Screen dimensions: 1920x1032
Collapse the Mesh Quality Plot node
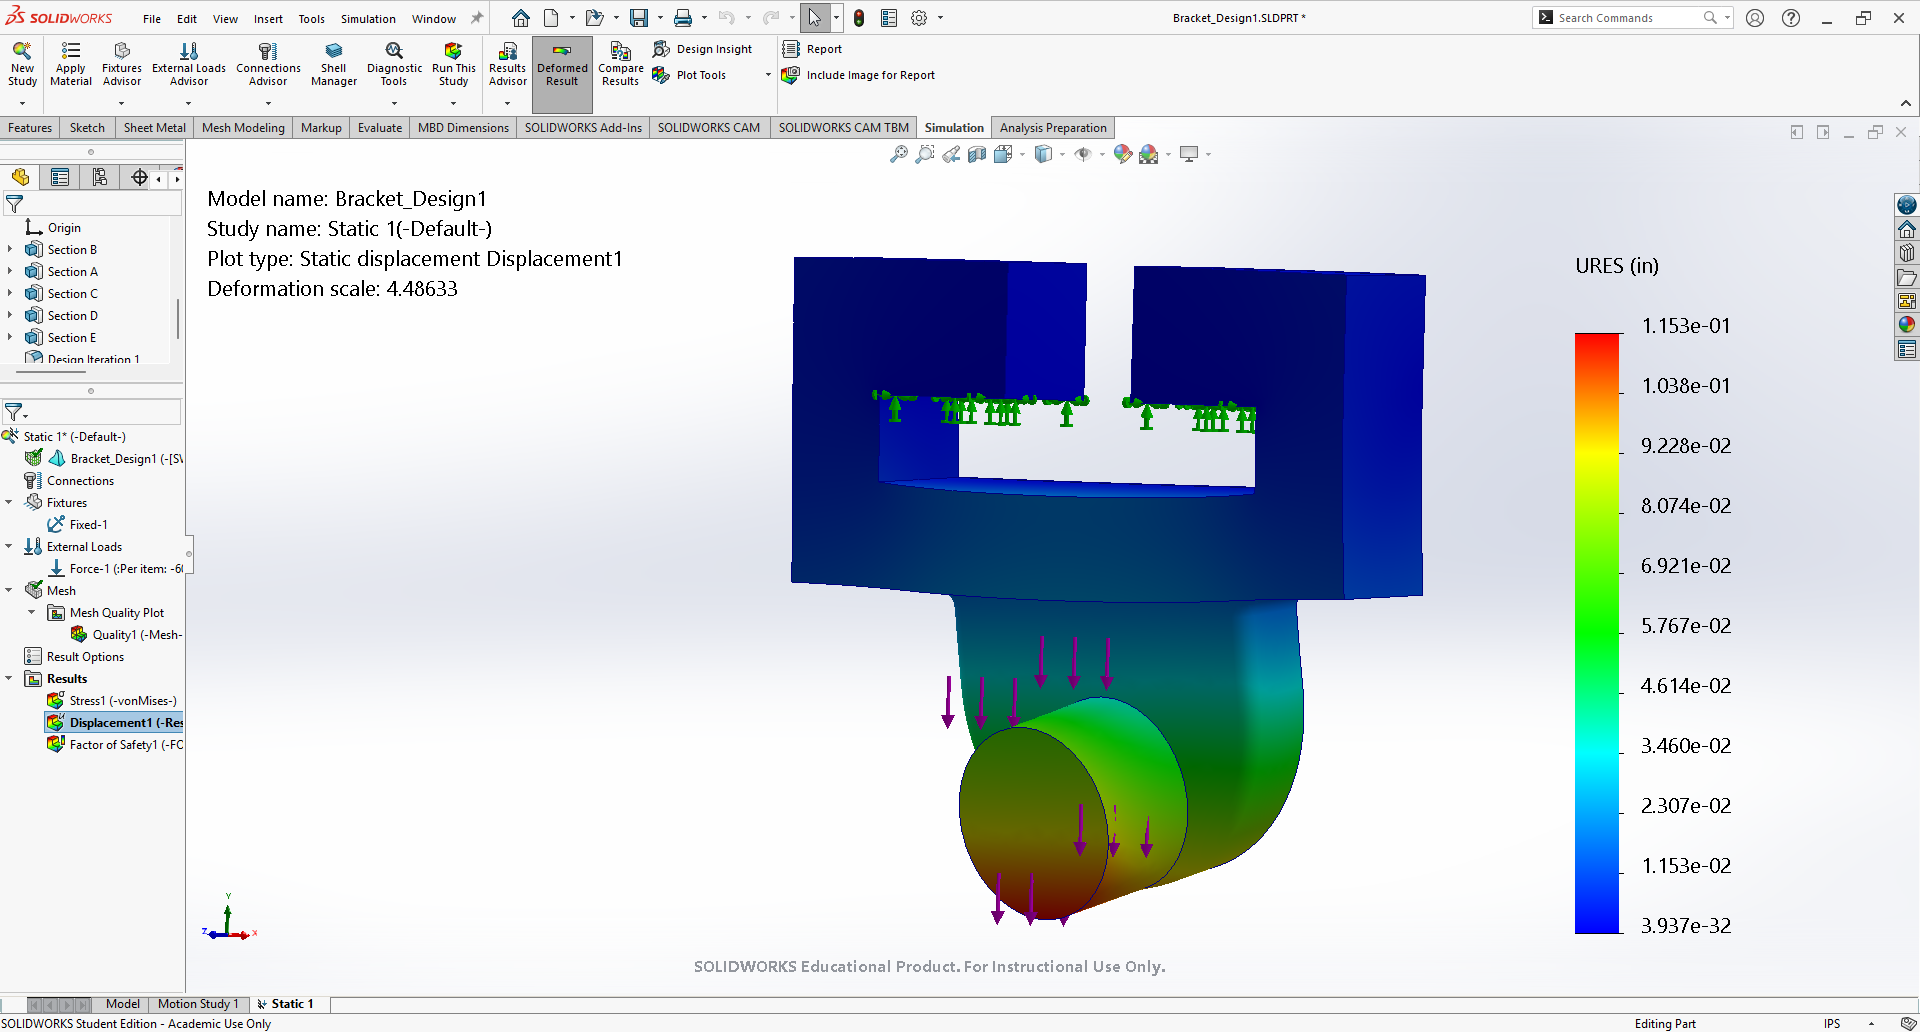pyautogui.click(x=32, y=613)
